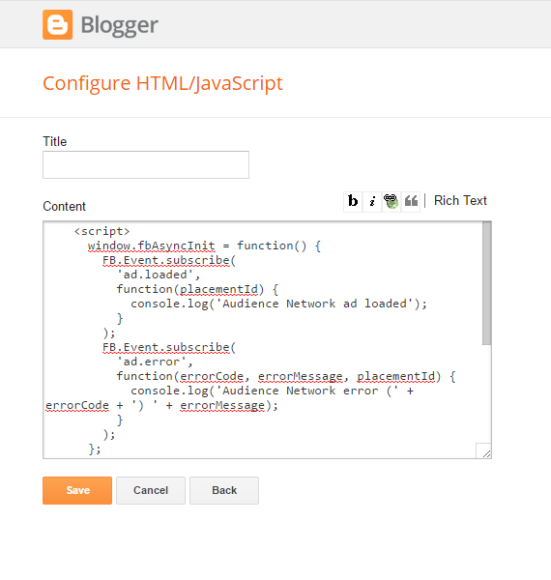Click 'window.fbAsyncInit' in the code
This screenshot has height=580, width=551.
click(x=151, y=246)
